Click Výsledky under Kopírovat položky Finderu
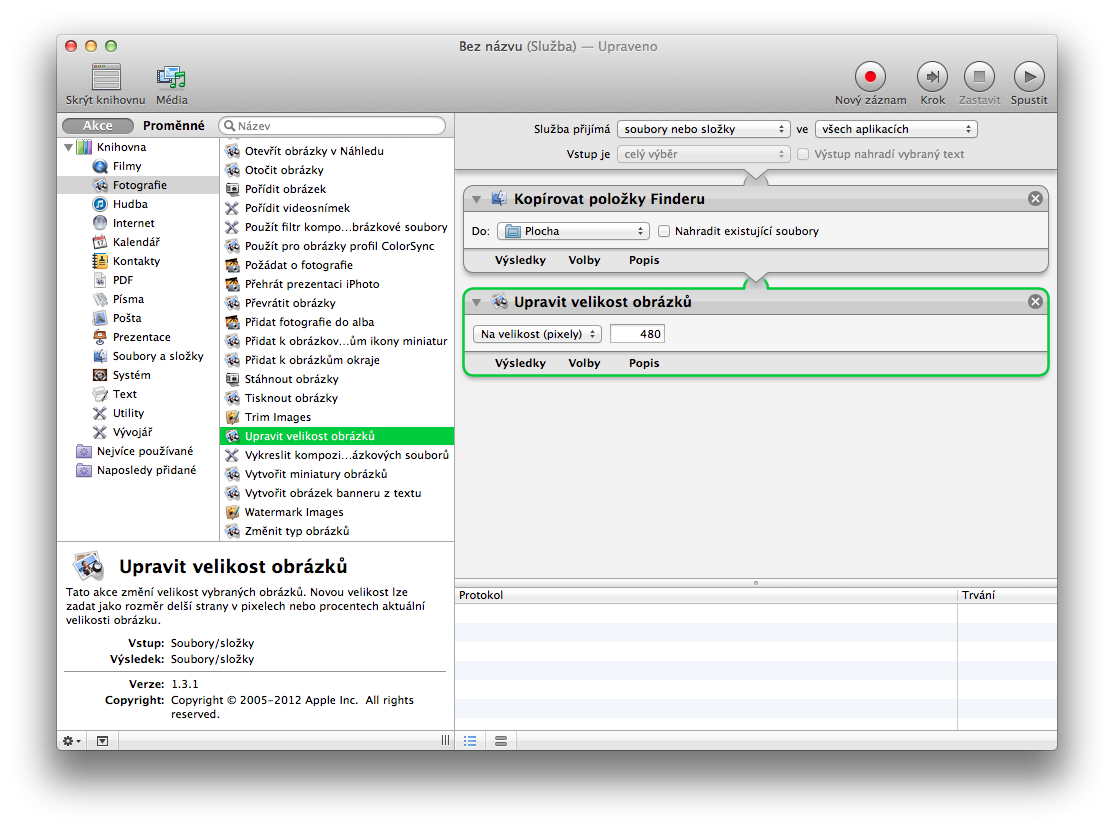This screenshot has width=1114, height=829. point(520,260)
